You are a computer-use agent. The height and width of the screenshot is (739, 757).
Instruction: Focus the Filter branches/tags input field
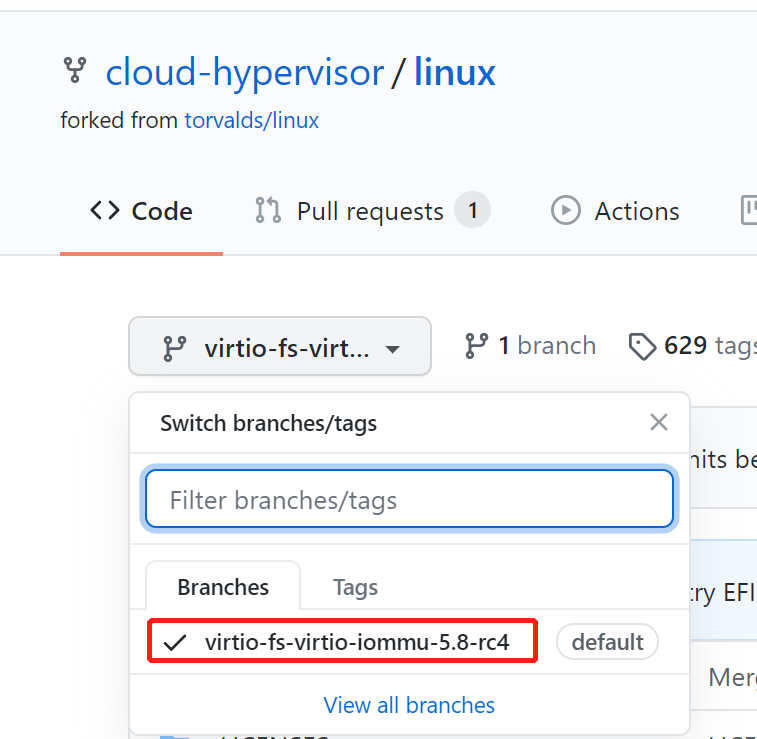click(x=409, y=499)
